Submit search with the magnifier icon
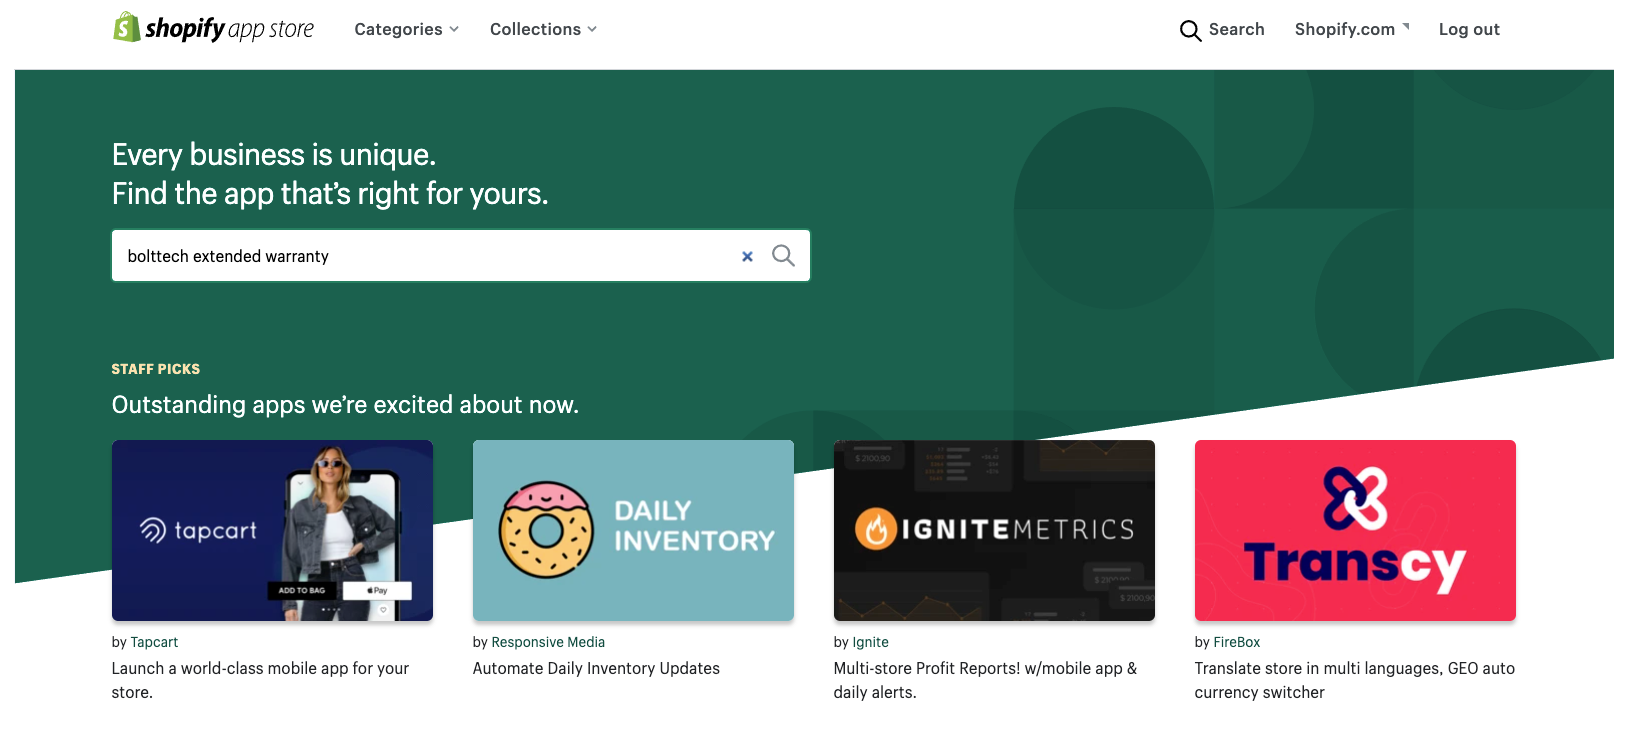Screen dimensions: 1628x733 tap(783, 256)
